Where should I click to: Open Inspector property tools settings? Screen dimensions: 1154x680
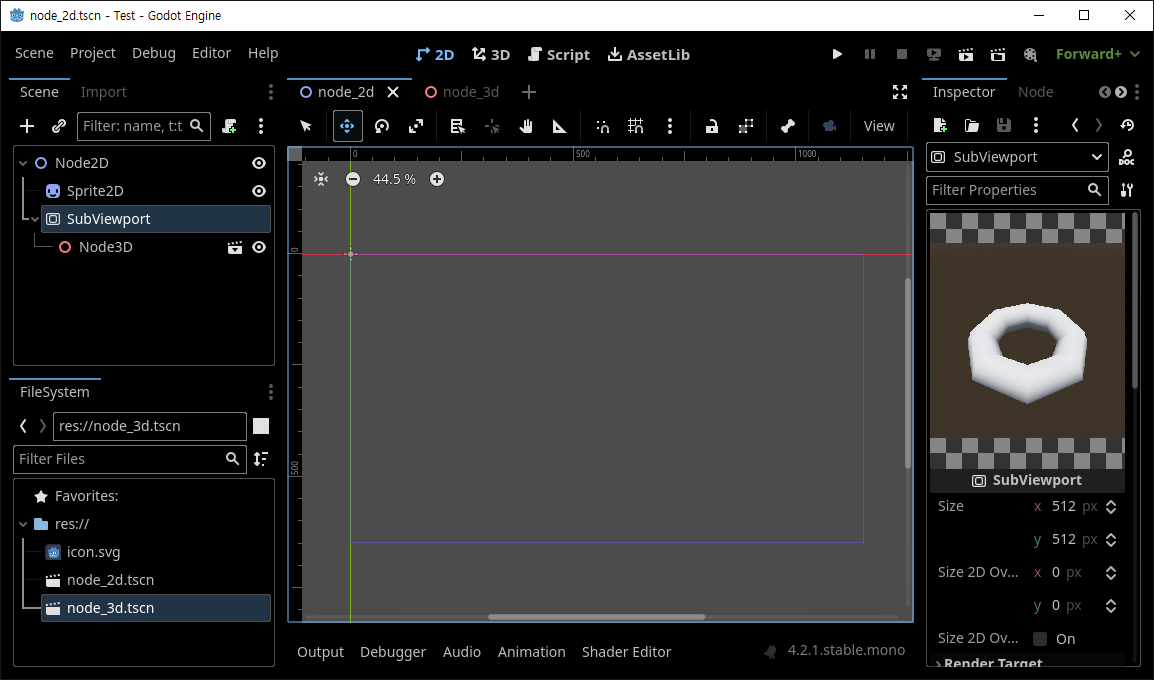(1127, 190)
